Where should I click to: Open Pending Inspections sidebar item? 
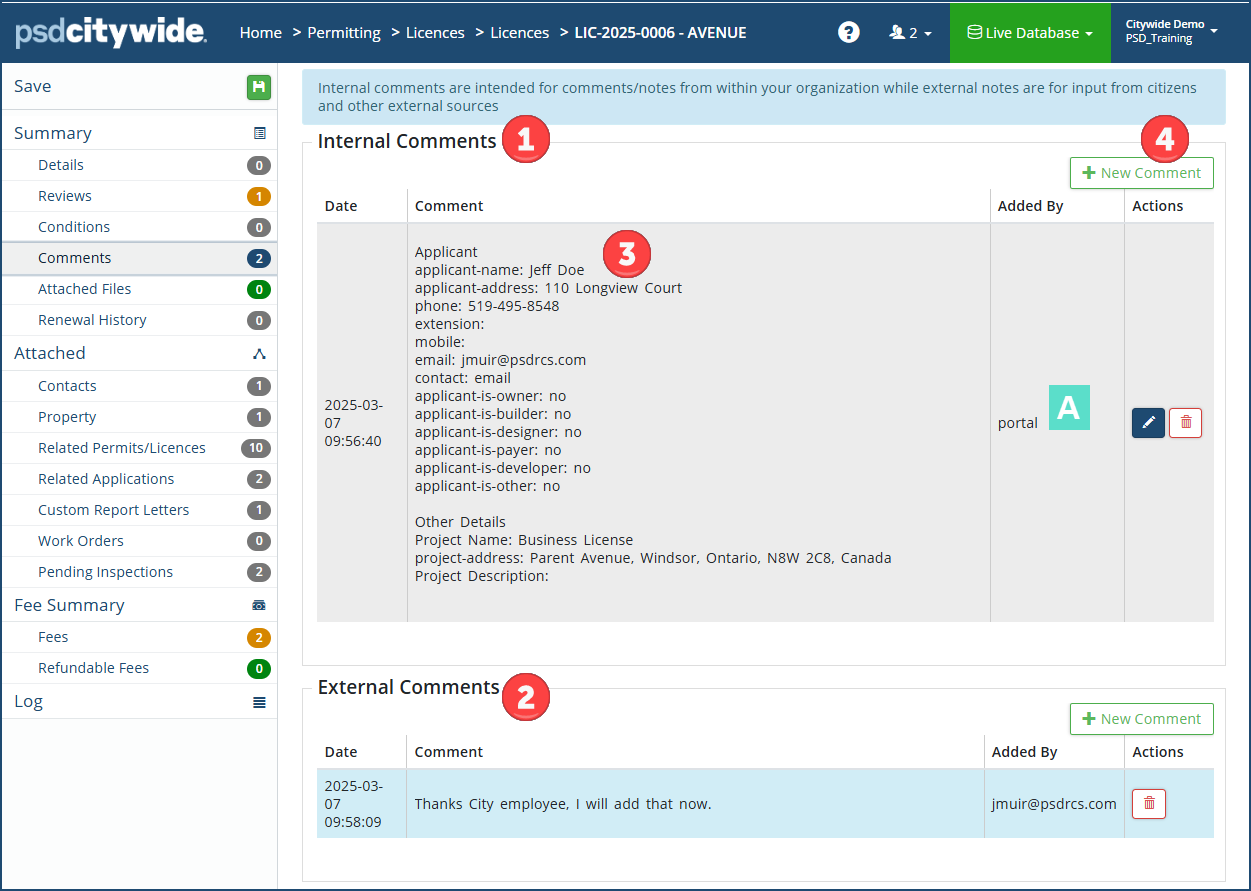139,572
